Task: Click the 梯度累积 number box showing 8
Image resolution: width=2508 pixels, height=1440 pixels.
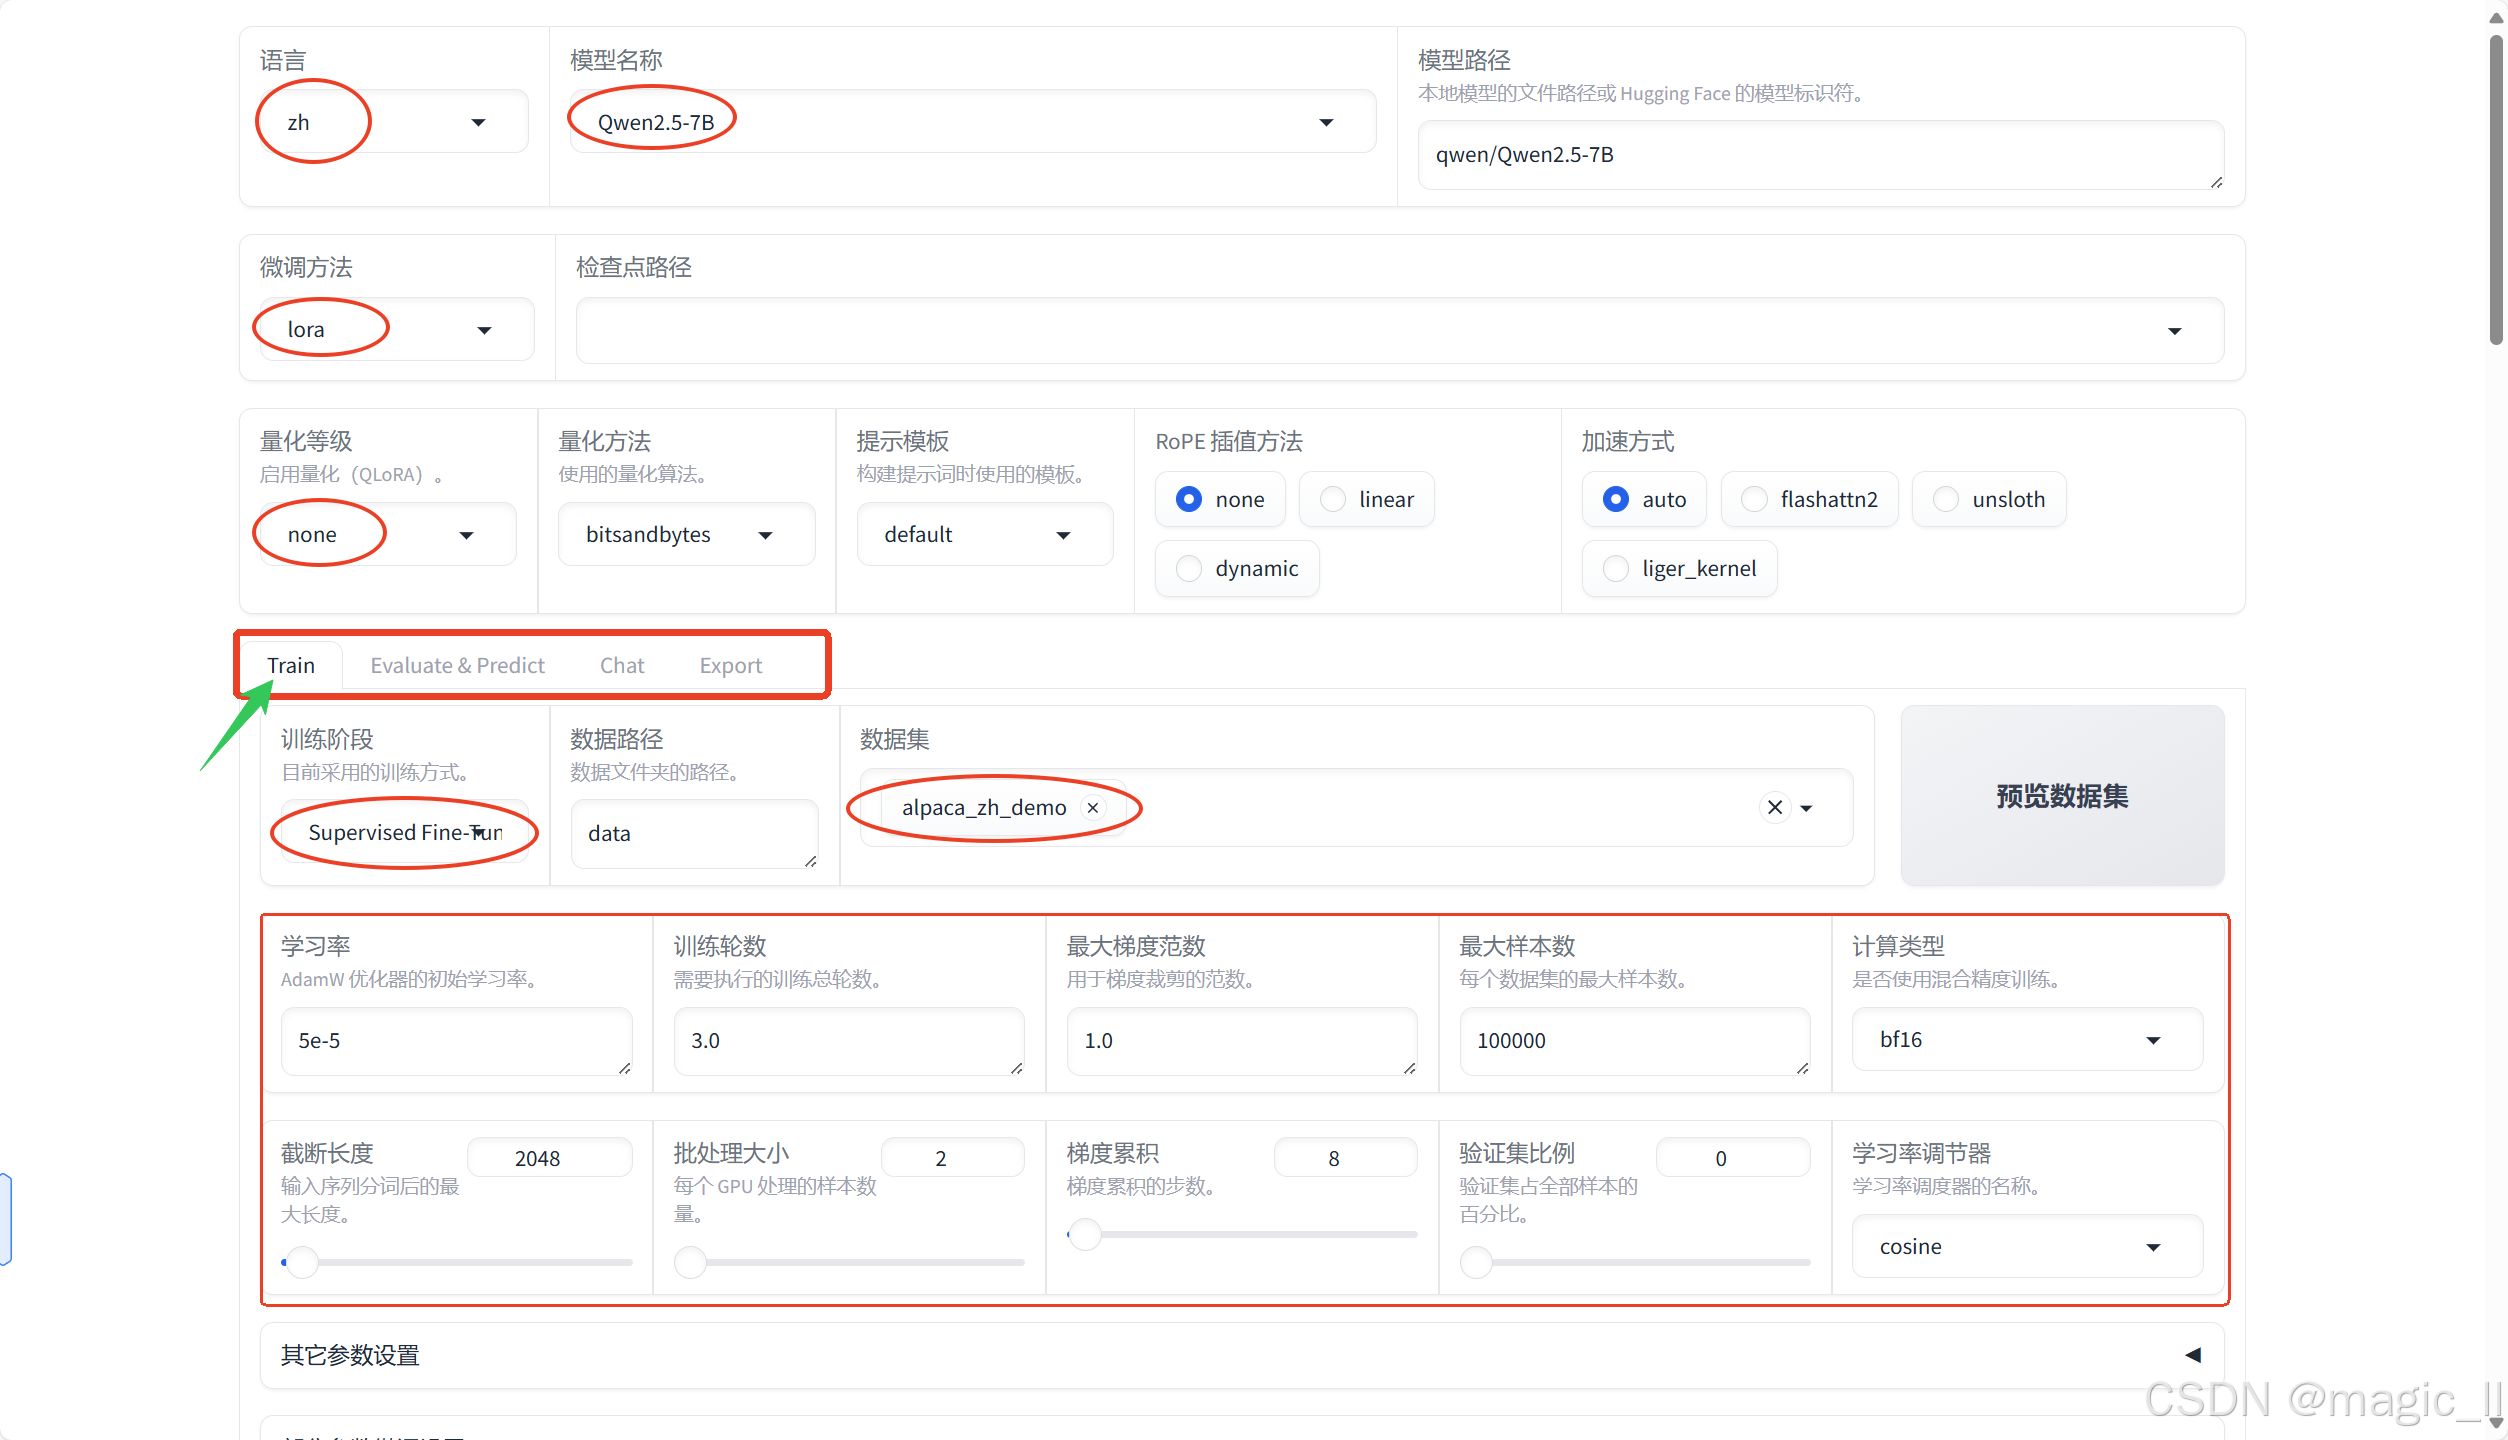Action: (1345, 1158)
